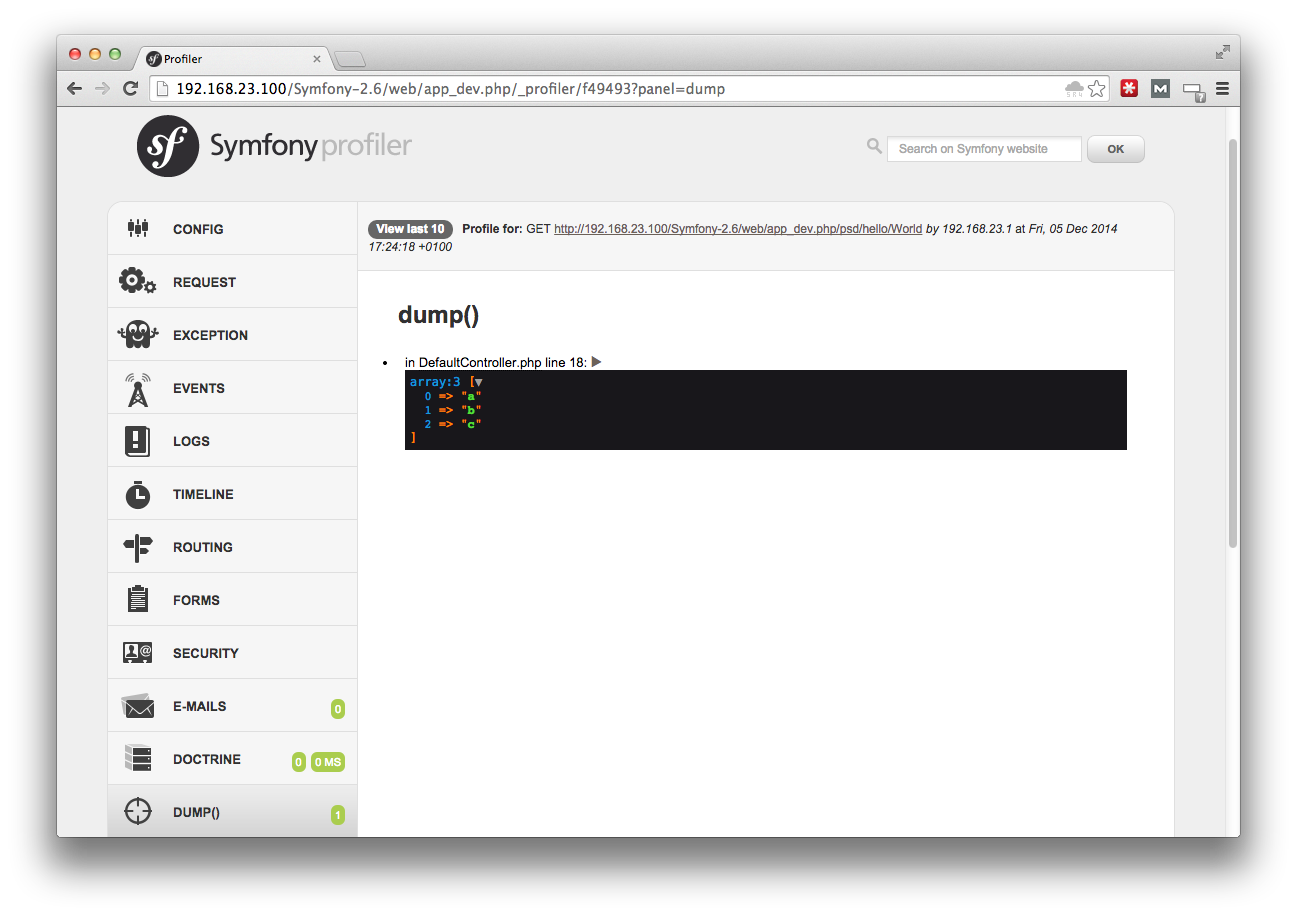1297x916 pixels.
Task: Click the dump() heading
Action: [438, 315]
